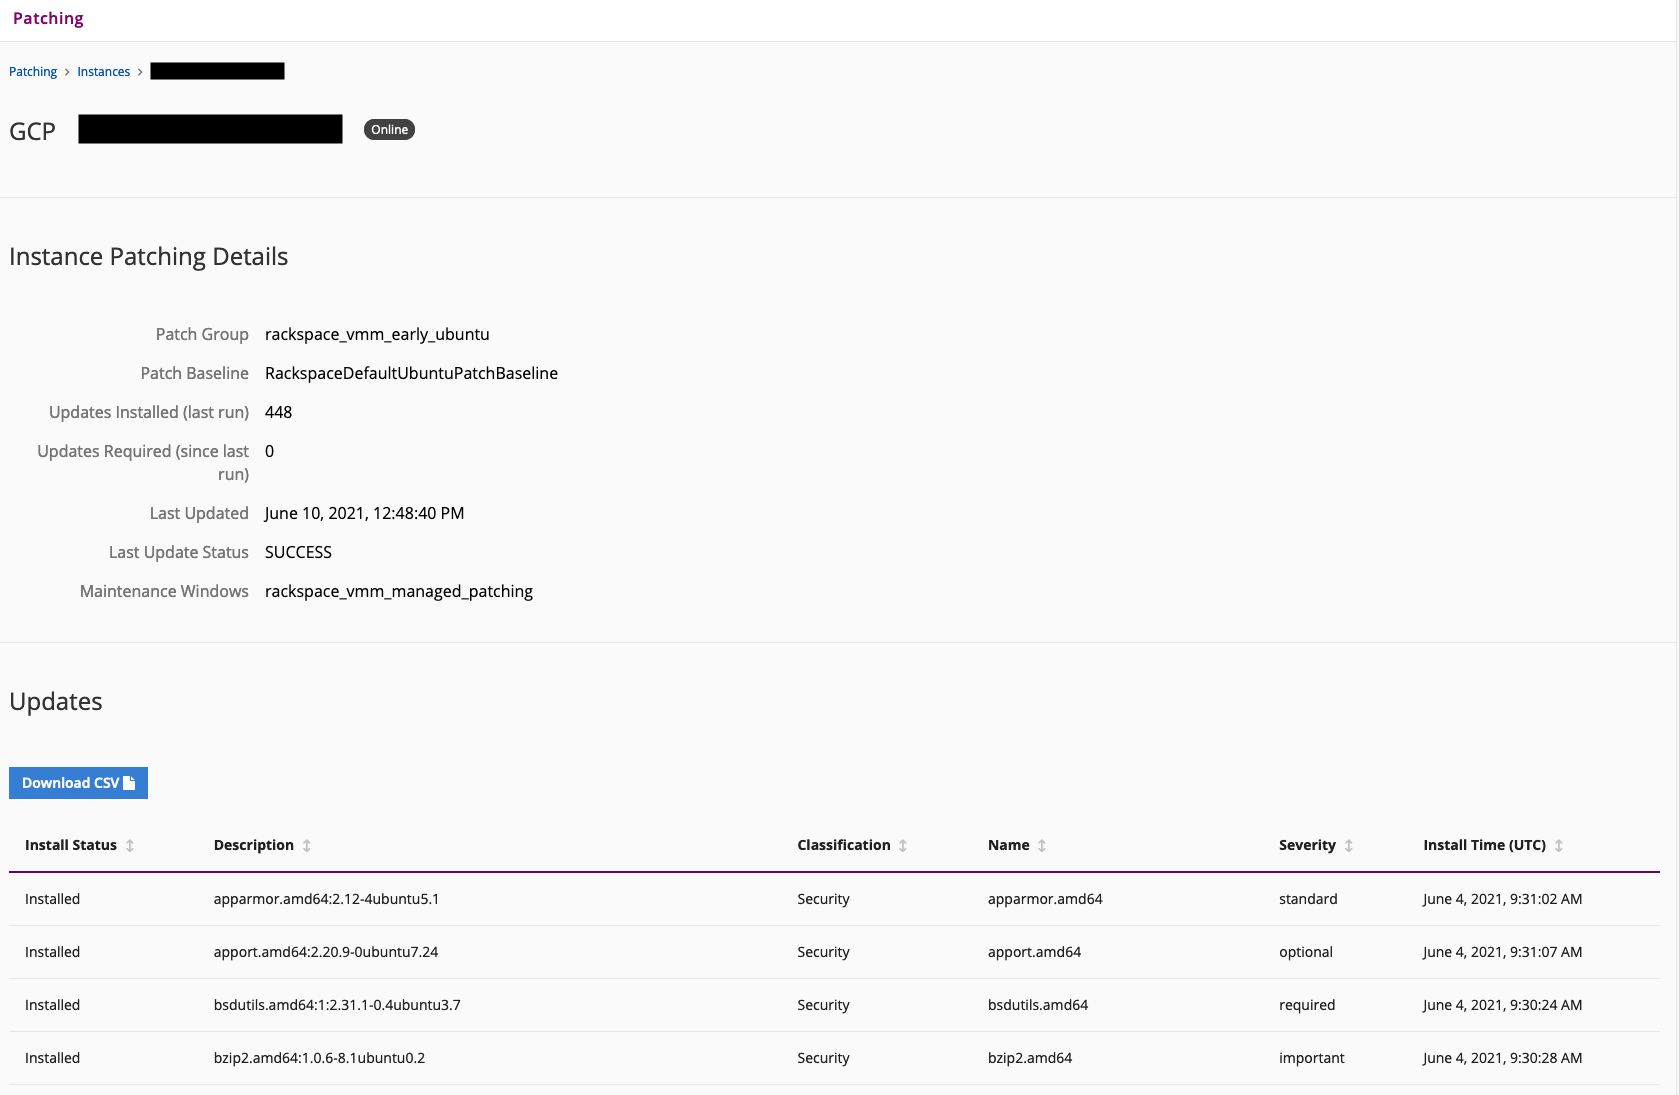Toggle sort order on the Name column

pos(1042,845)
